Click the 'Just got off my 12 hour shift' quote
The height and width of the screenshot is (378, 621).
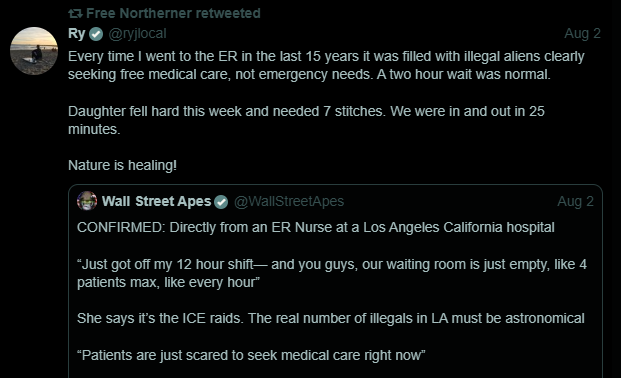[x=332, y=273]
